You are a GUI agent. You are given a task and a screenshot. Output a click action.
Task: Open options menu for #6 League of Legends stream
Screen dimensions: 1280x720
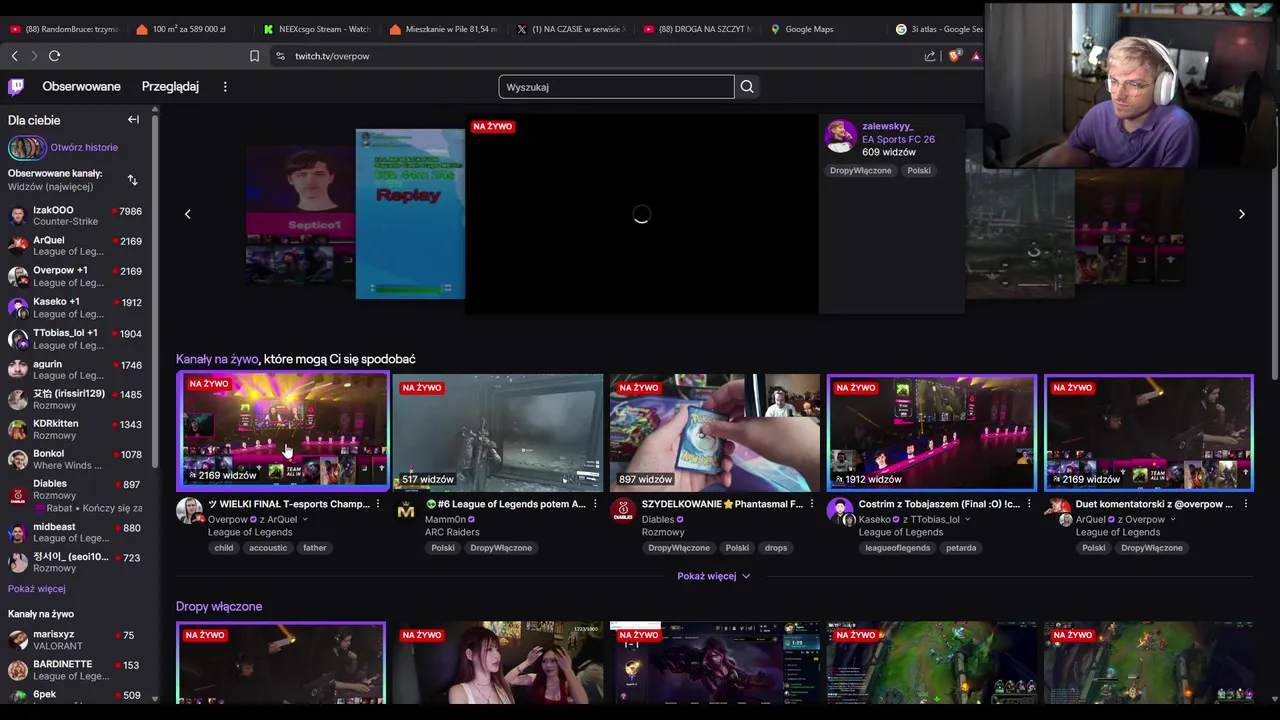pyautogui.click(x=595, y=504)
